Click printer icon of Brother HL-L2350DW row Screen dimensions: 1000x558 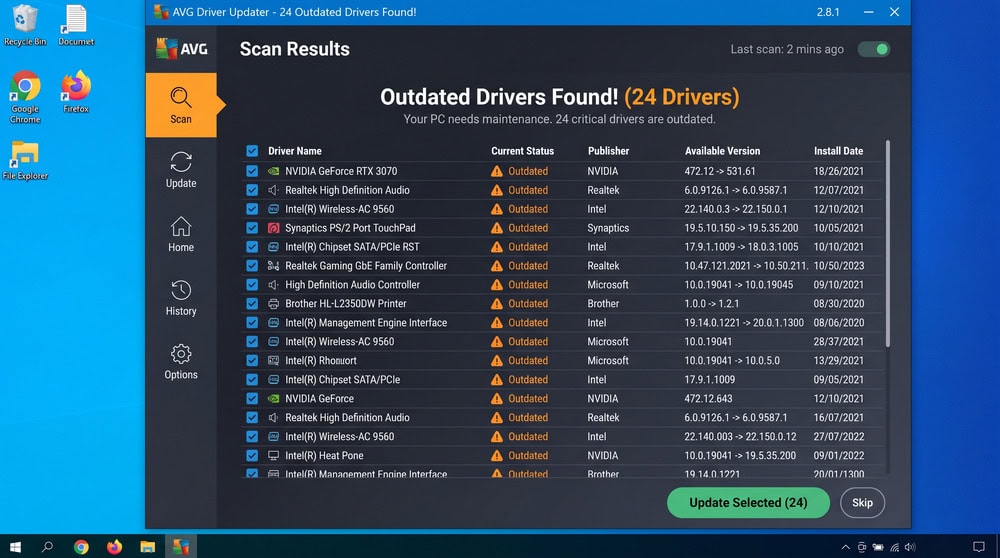click(x=274, y=304)
